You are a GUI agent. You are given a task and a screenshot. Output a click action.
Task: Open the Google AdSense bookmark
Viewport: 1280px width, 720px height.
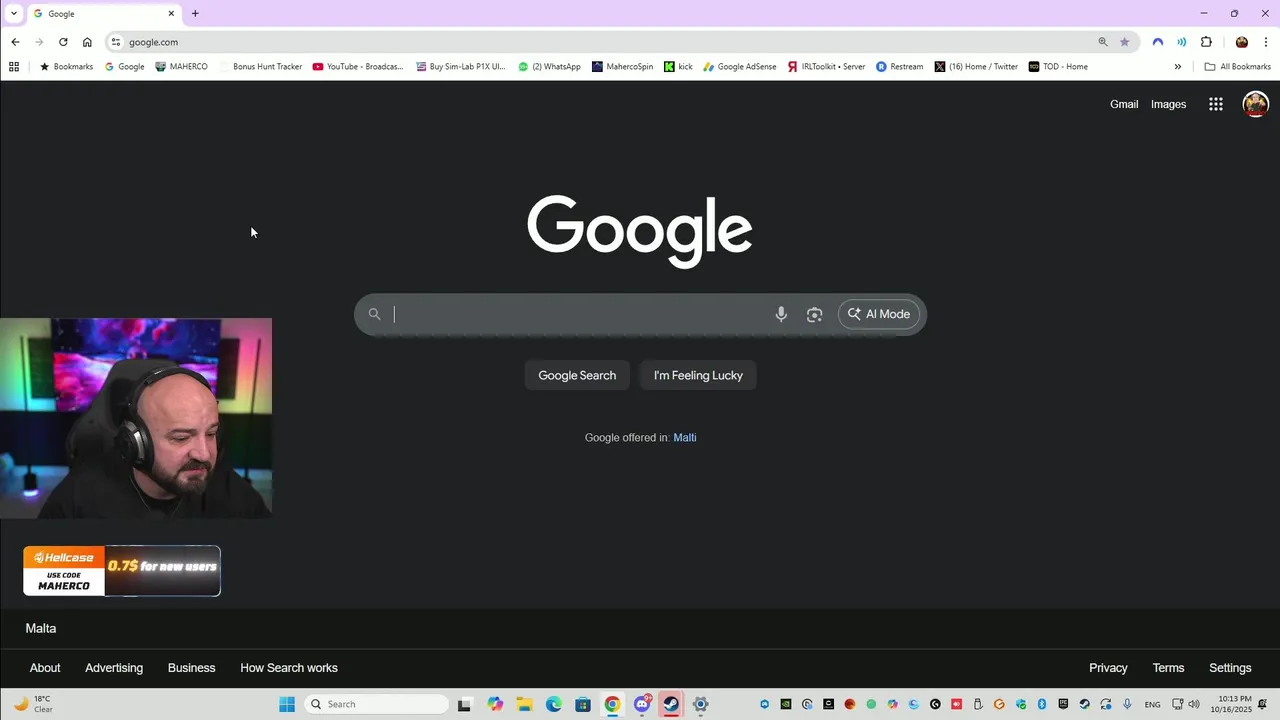coord(739,67)
